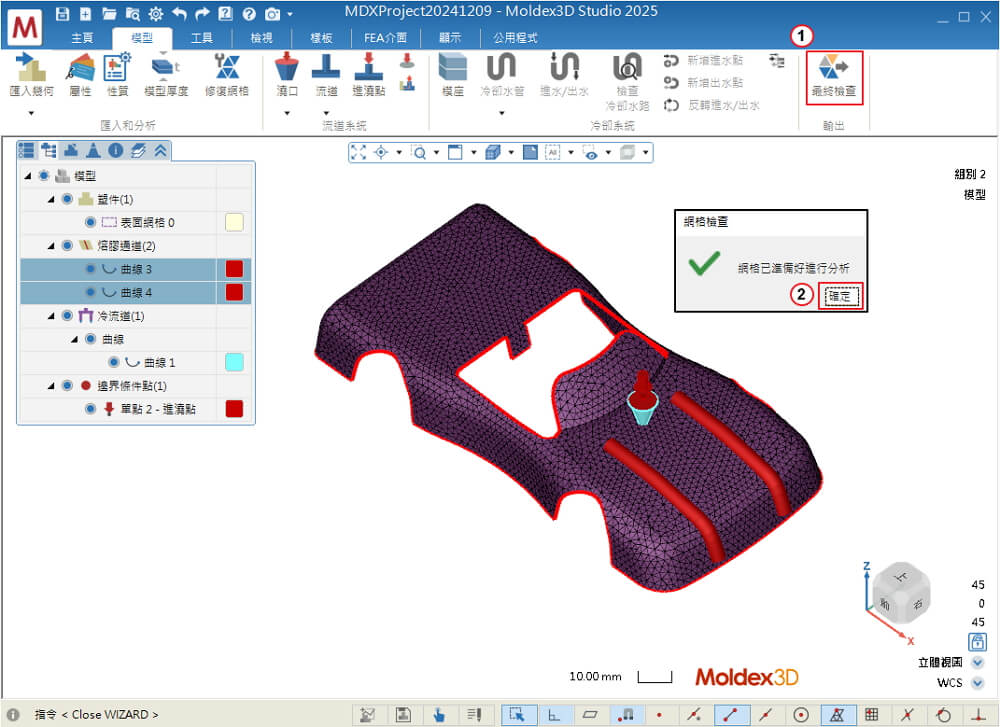The width and height of the screenshot is (1000, 727).
Task: Click the view orientation cube
Action: pyautogui.click(x=901, y=592)
